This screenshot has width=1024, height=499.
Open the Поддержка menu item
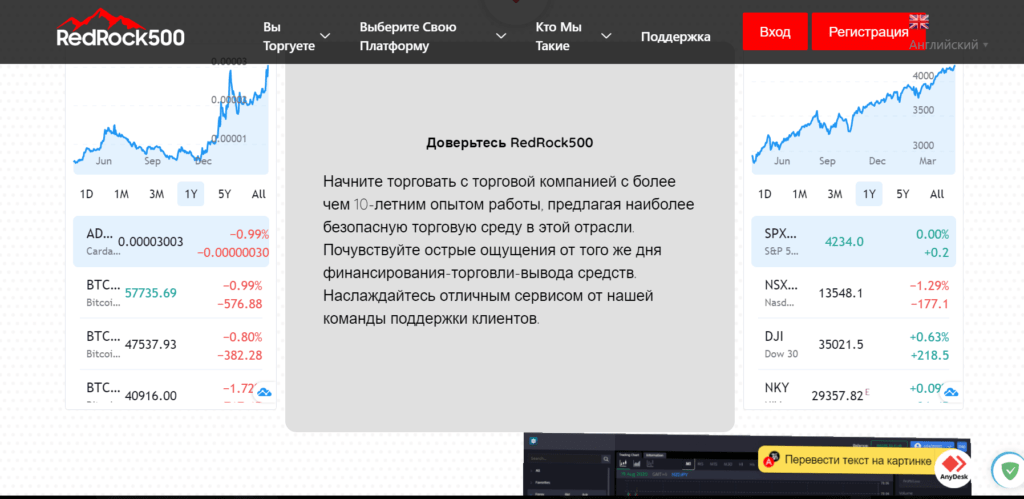(x=675, y=37)
